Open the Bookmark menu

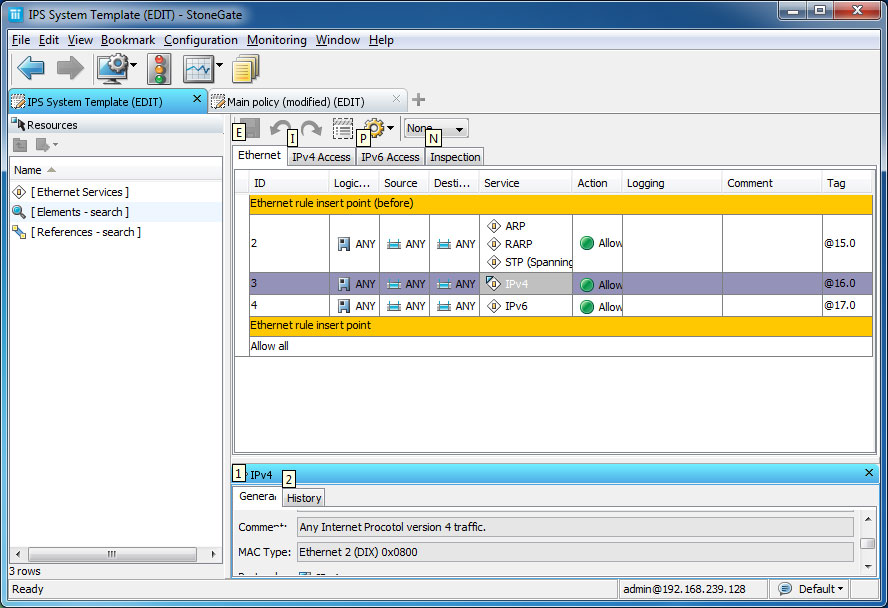click(128, 40)
